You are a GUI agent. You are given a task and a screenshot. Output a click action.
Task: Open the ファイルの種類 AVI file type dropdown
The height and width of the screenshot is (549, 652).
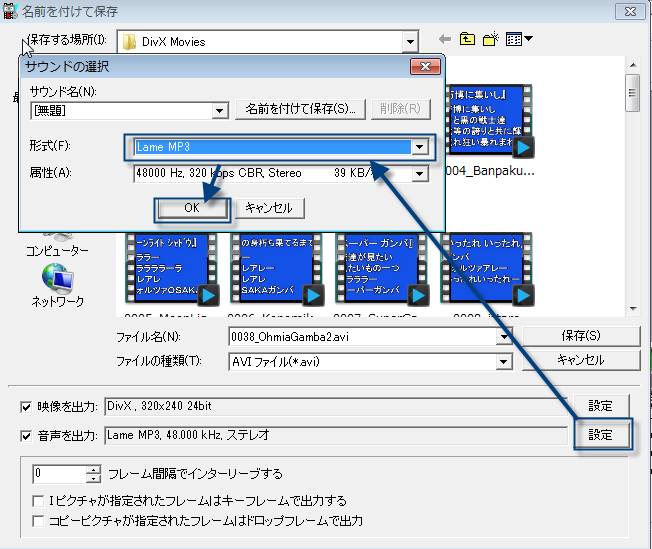coord(504,361)
